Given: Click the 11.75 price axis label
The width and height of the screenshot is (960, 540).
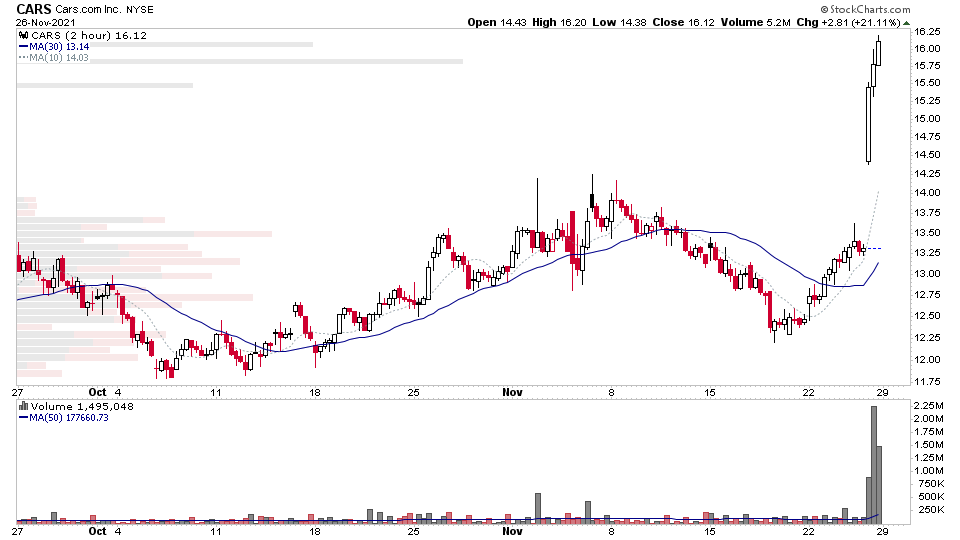Looking at the screenshot, I should (928, 382).
